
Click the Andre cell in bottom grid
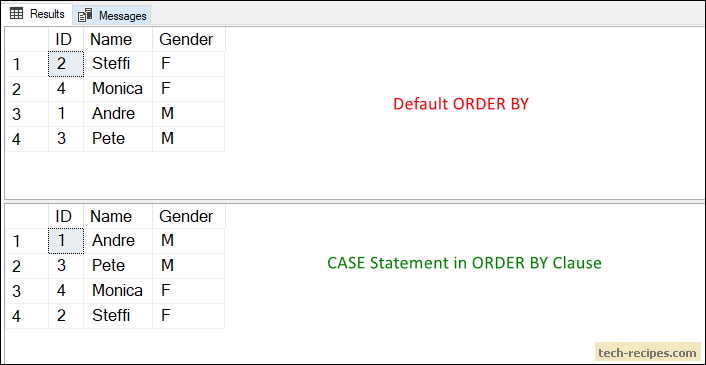(118, 241)
